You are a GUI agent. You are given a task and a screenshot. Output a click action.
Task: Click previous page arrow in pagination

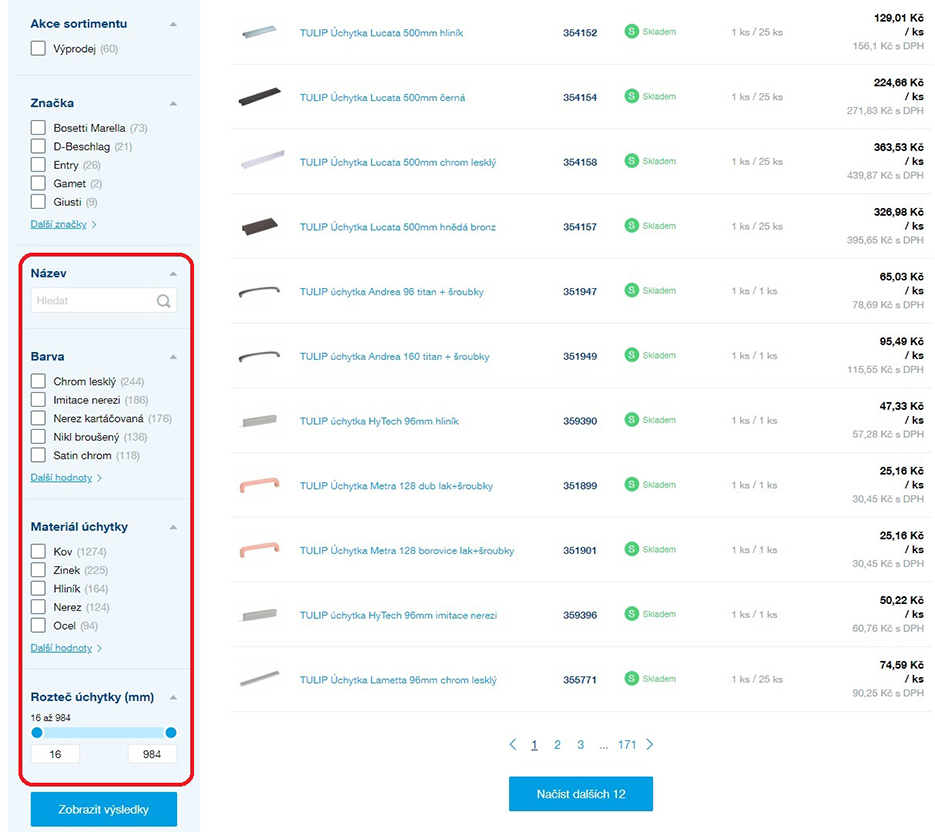click(x=513, y=745)
